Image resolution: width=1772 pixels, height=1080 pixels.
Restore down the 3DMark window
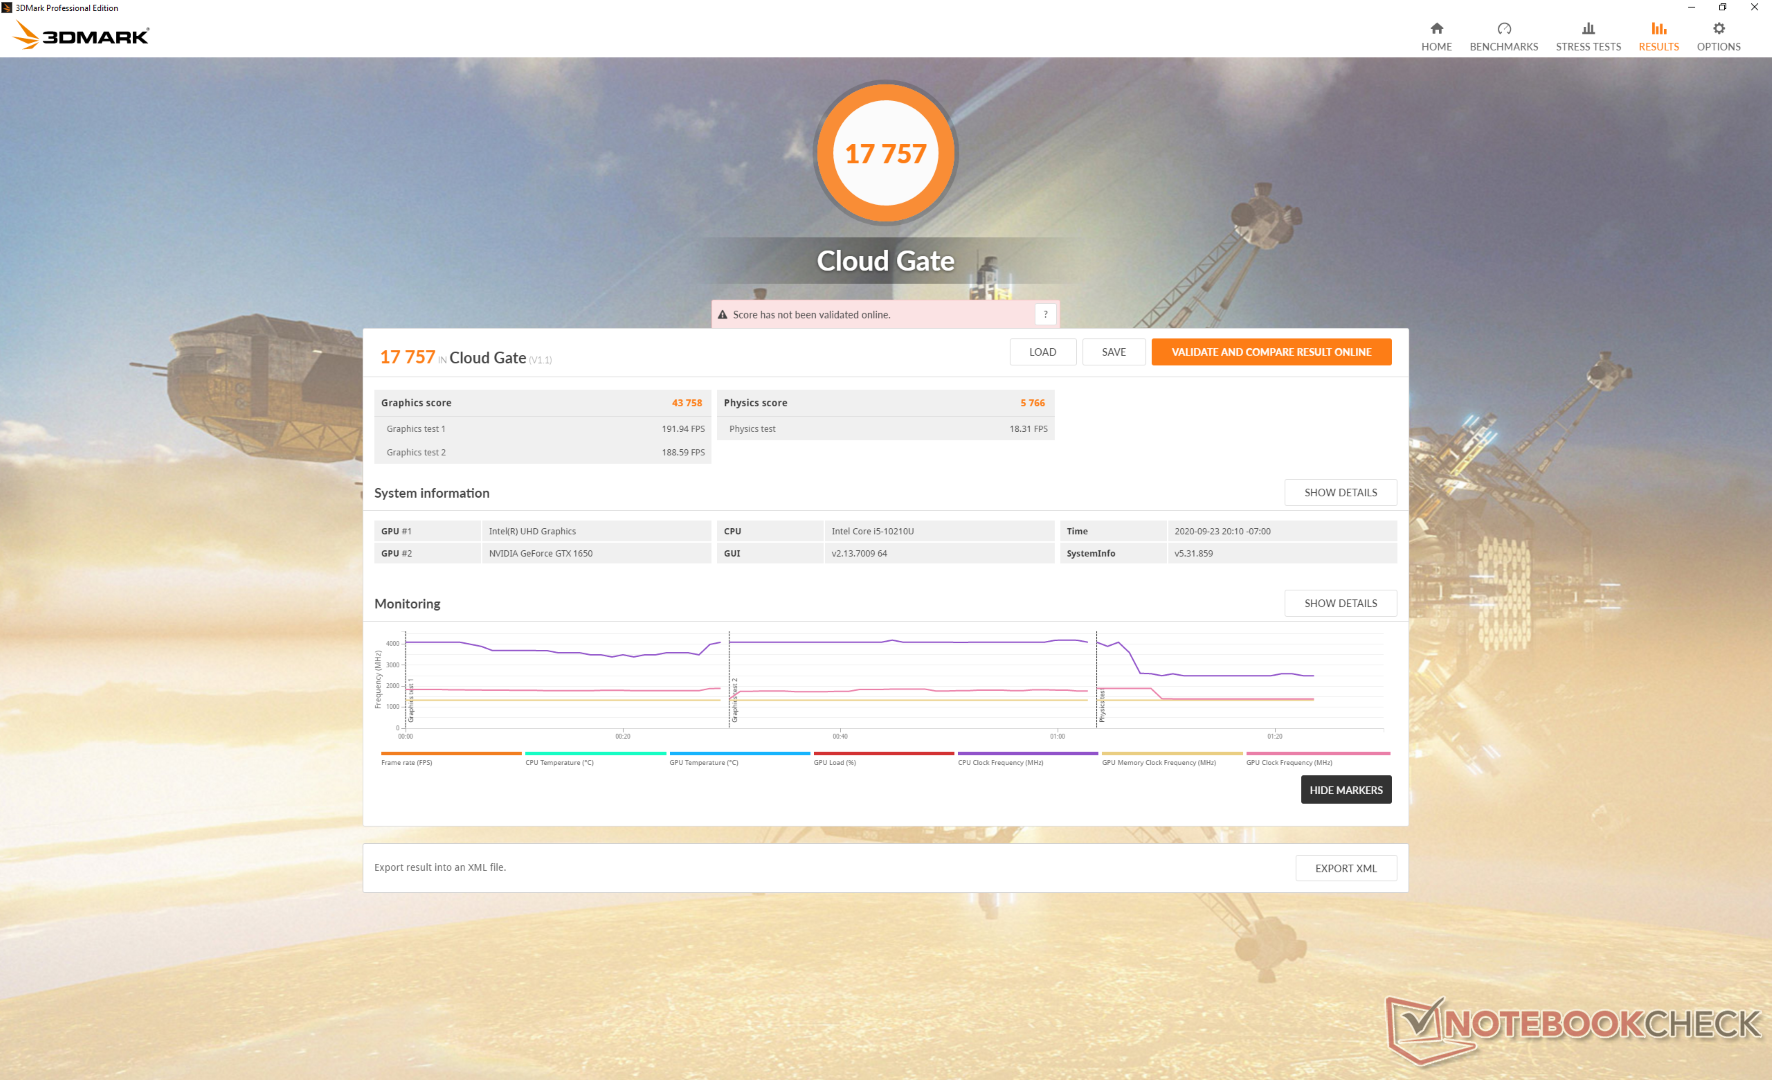(1722, 7)
